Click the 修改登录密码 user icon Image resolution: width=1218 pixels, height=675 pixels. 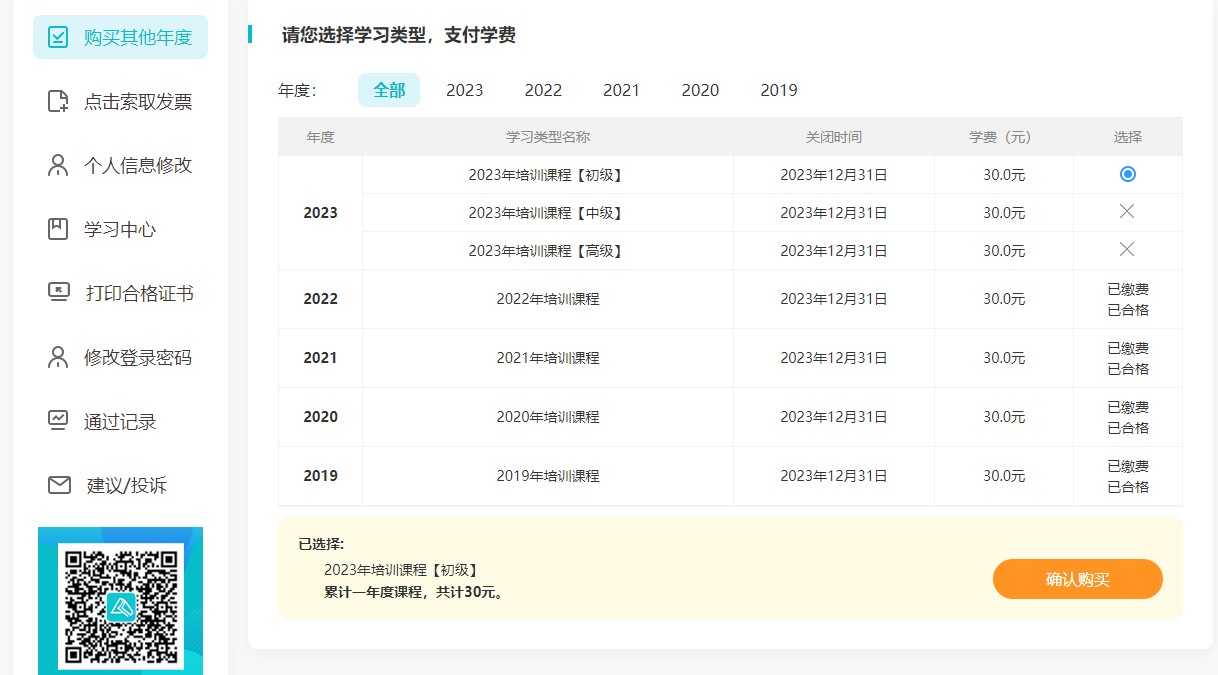pos(58,358)
